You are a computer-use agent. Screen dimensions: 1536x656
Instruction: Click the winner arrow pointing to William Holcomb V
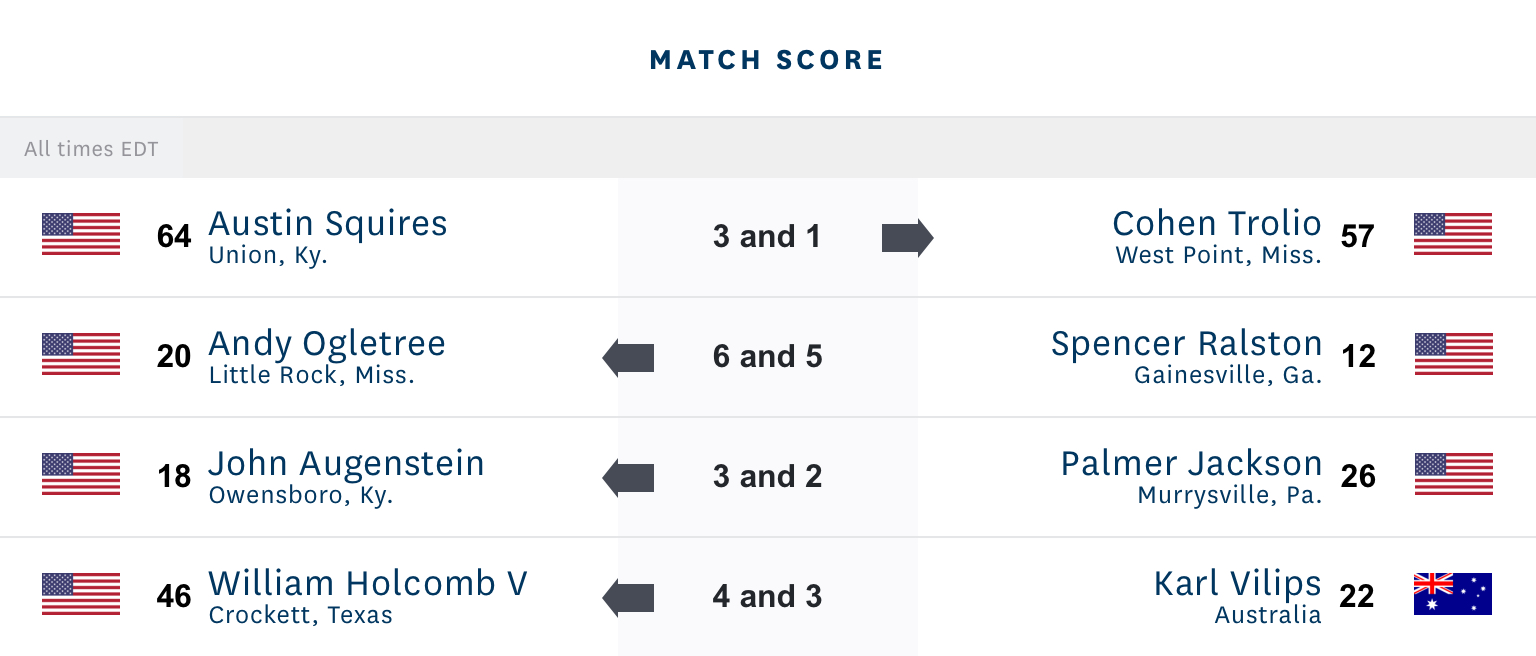(x=628, y=597)
